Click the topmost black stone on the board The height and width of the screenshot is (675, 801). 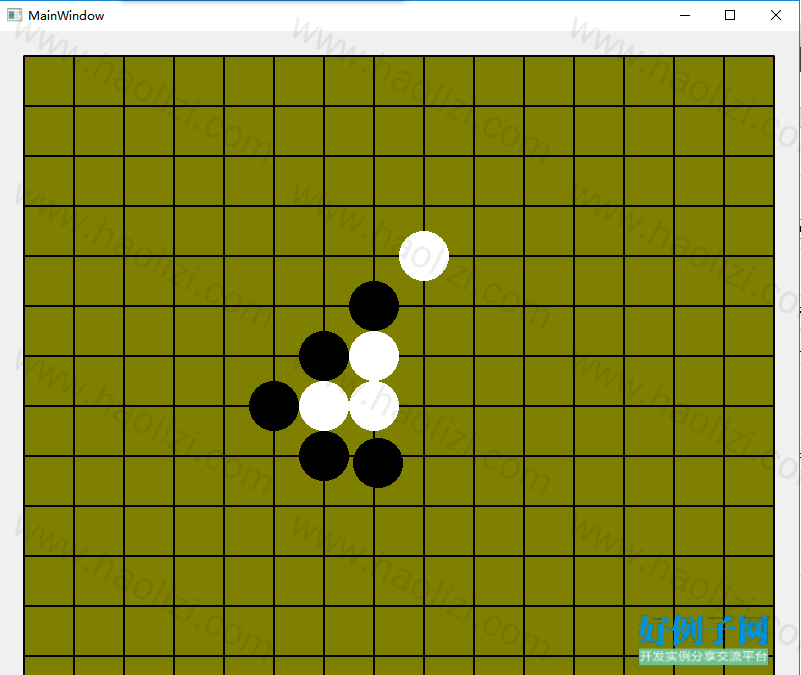[x=374, y=306]
